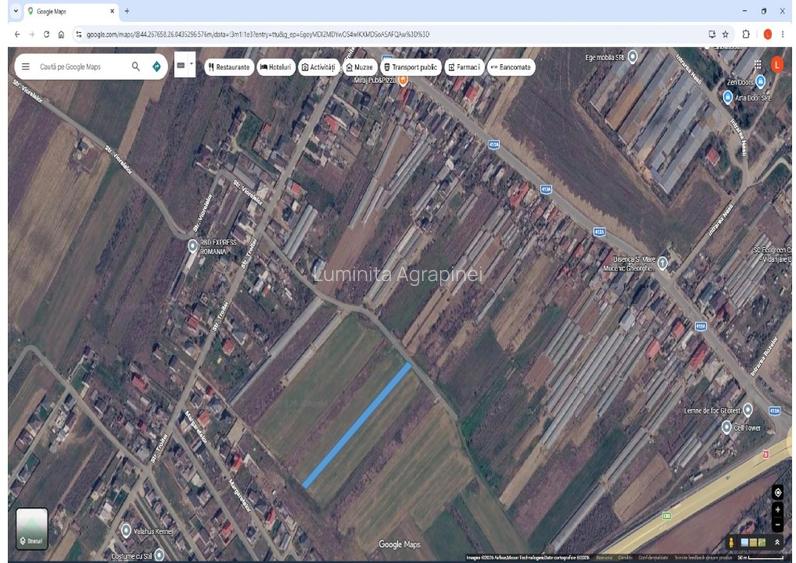796x563 pixels.
Task: Show my current location
Action: click(777, 492)
